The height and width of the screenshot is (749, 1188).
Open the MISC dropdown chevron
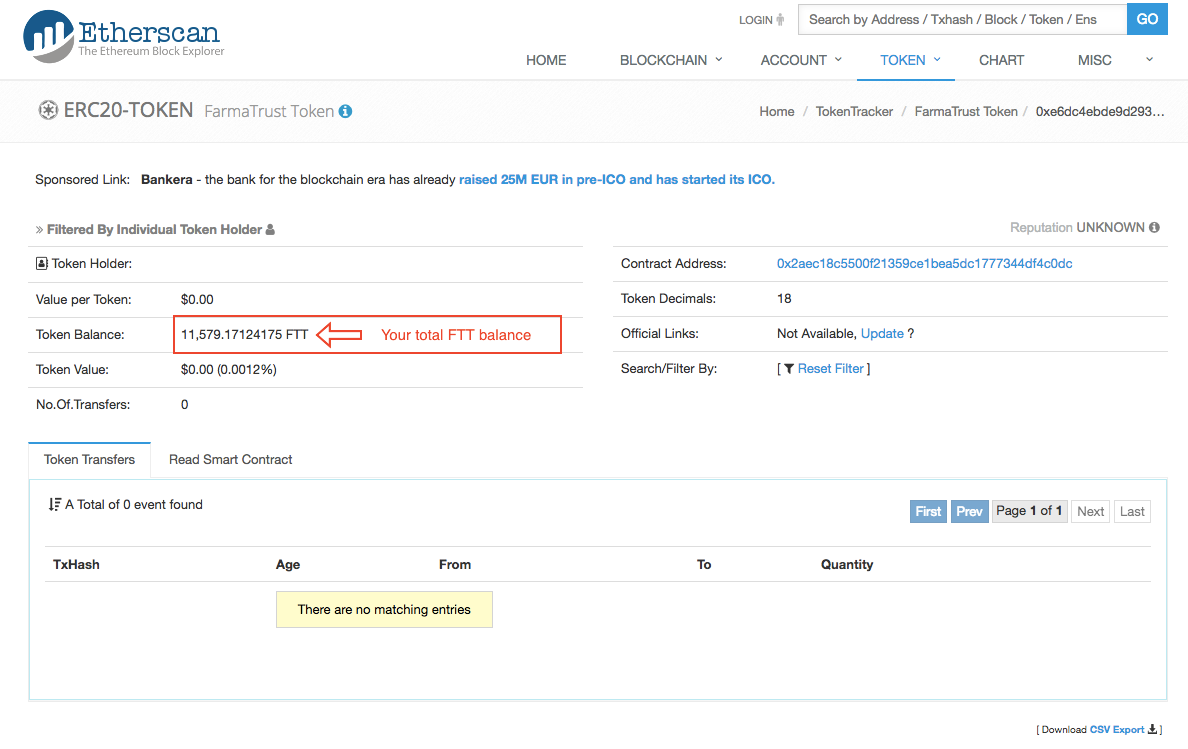pos(1149,59)
